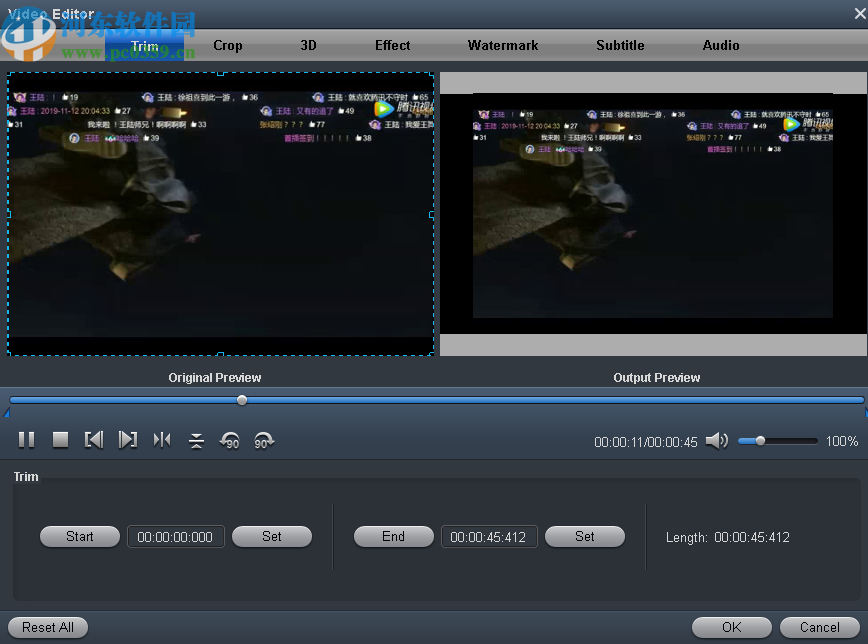This screenshot has height=644, width=868.
Task: Click the Start trim button
Action: coord(79,536)
